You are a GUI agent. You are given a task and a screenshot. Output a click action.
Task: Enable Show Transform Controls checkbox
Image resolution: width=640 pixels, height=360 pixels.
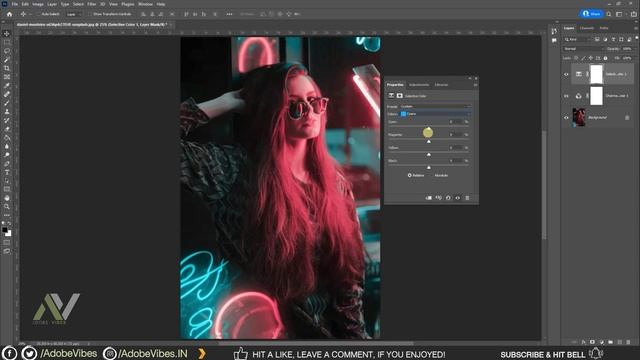point(90,14)
